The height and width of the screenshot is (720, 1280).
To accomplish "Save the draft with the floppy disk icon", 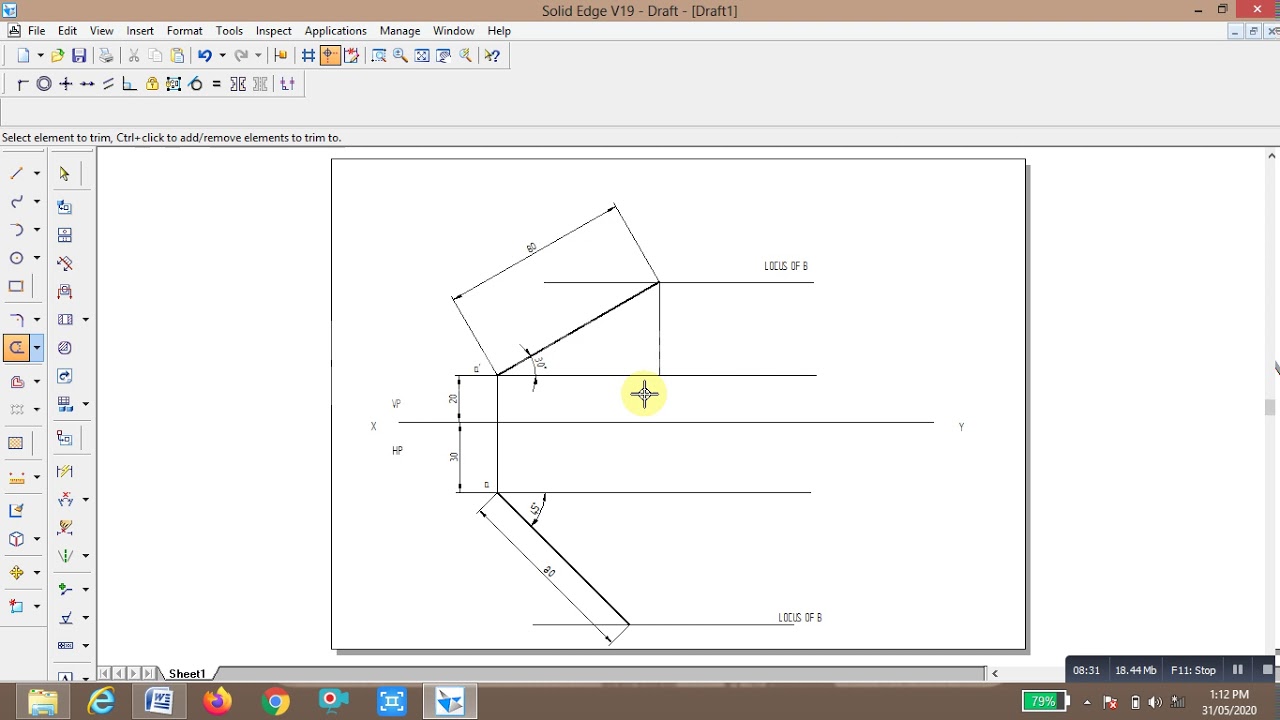I will pos(79,56).
